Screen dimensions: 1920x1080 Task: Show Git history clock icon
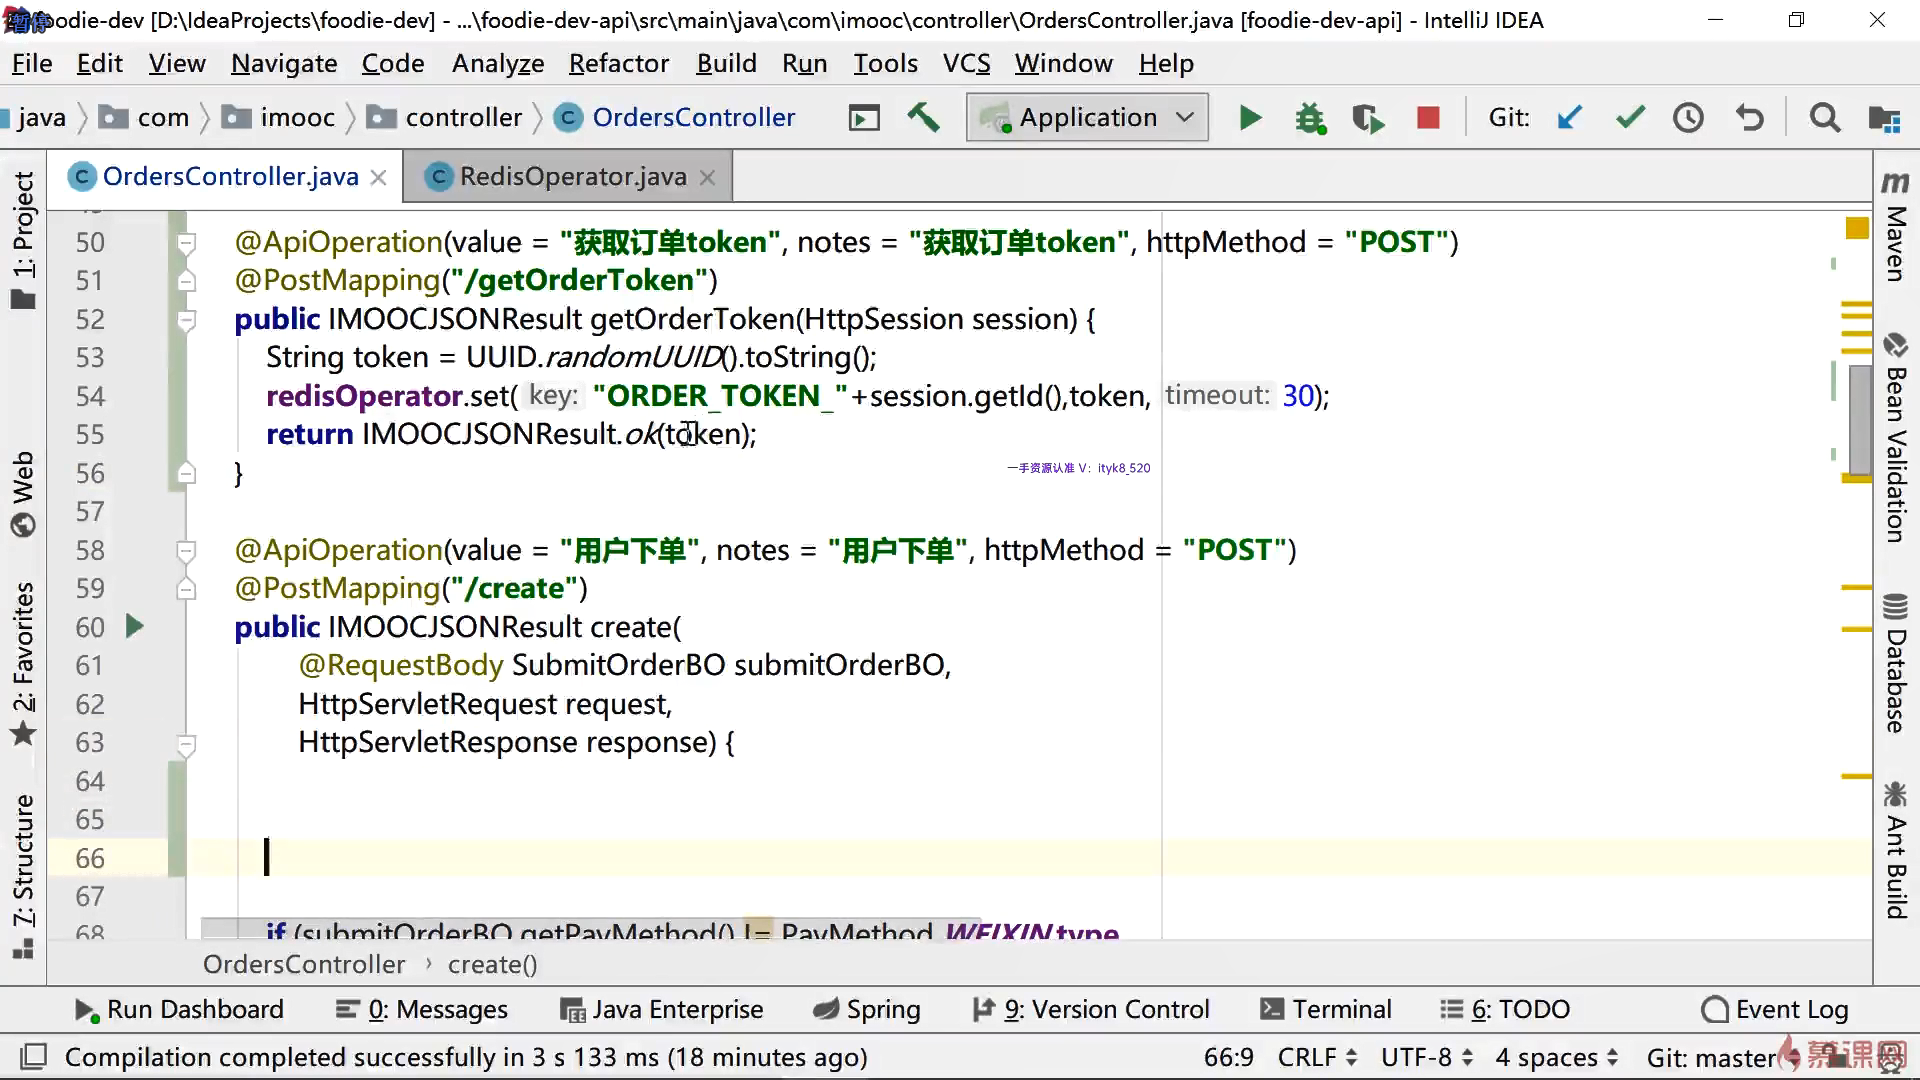(x=1688, y=118)
